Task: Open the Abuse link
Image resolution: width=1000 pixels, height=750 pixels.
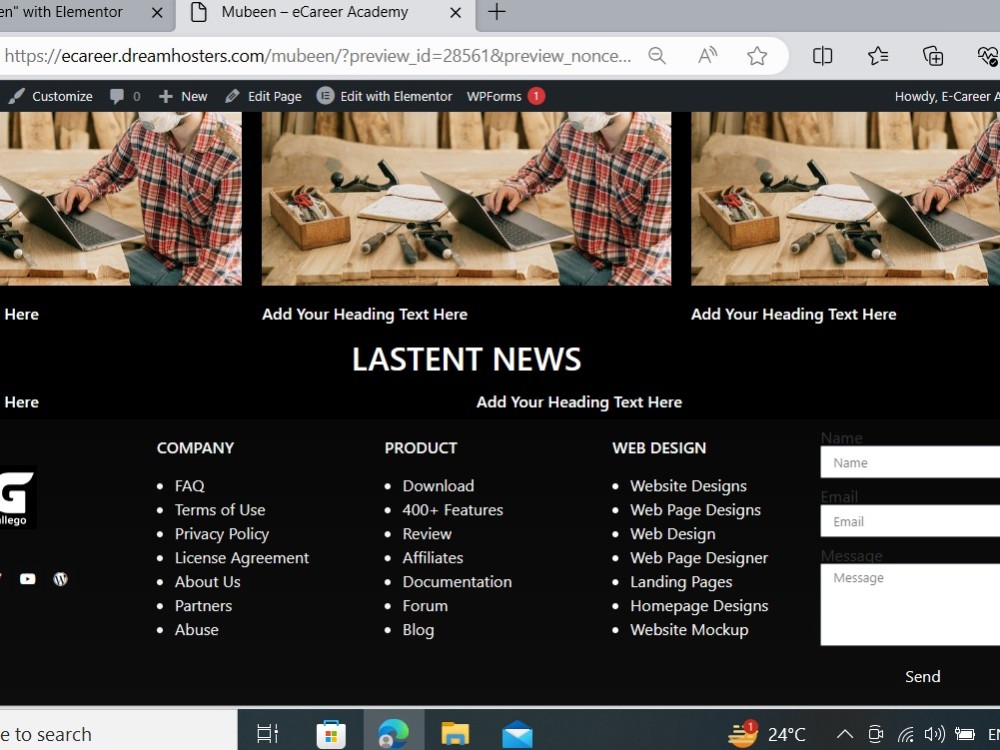Action: pos(196,630)
